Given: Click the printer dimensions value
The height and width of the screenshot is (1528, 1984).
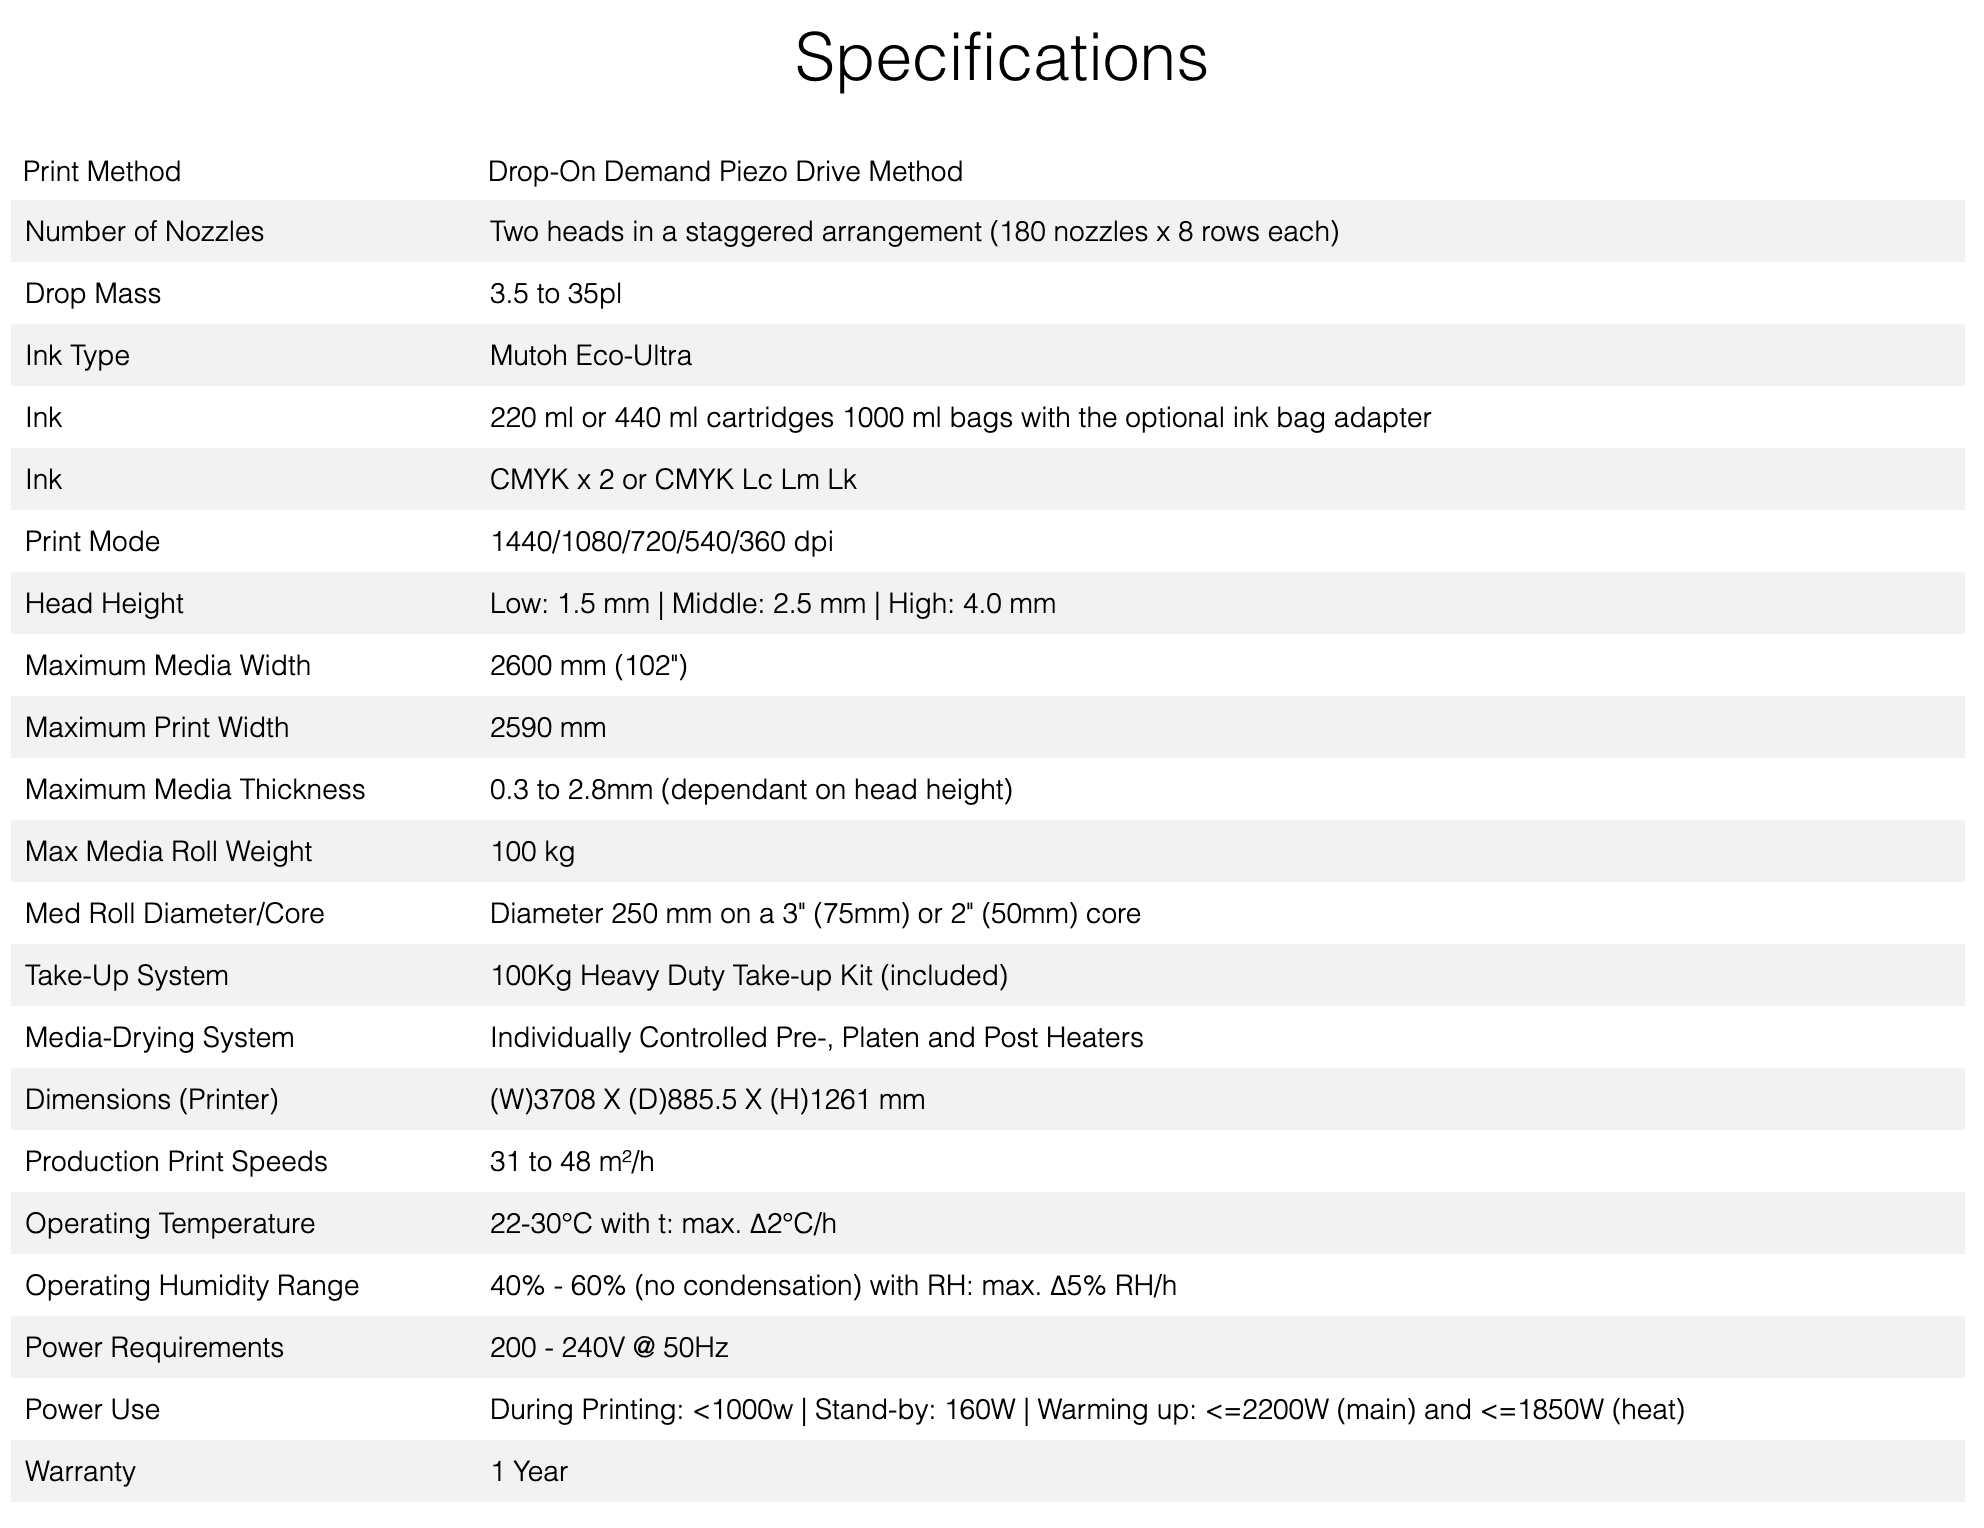Looking at the screenshot, I should (707, 1100).
